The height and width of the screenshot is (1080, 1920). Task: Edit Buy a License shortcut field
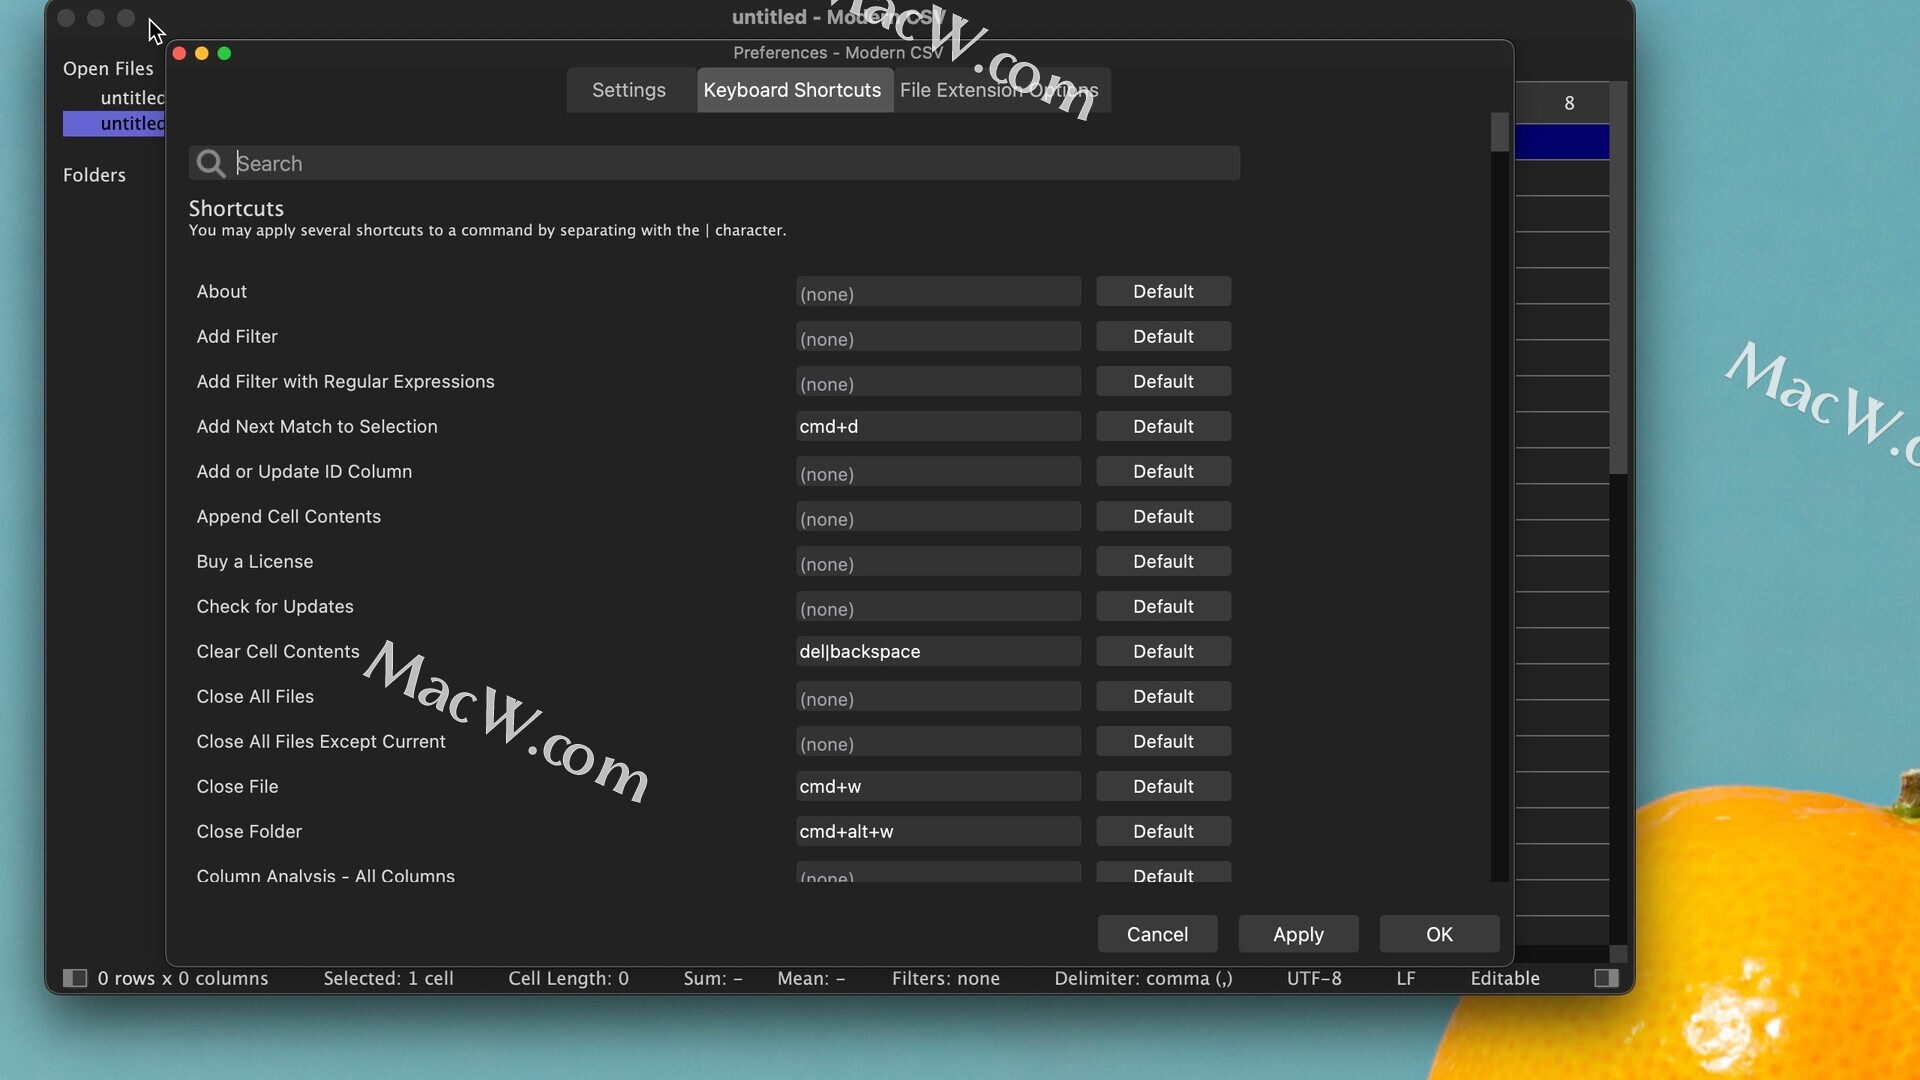click(x=938, y=562)
